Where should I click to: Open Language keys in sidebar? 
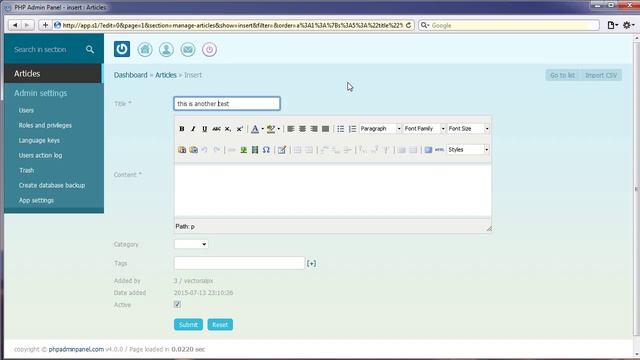(x=39, y=140)
